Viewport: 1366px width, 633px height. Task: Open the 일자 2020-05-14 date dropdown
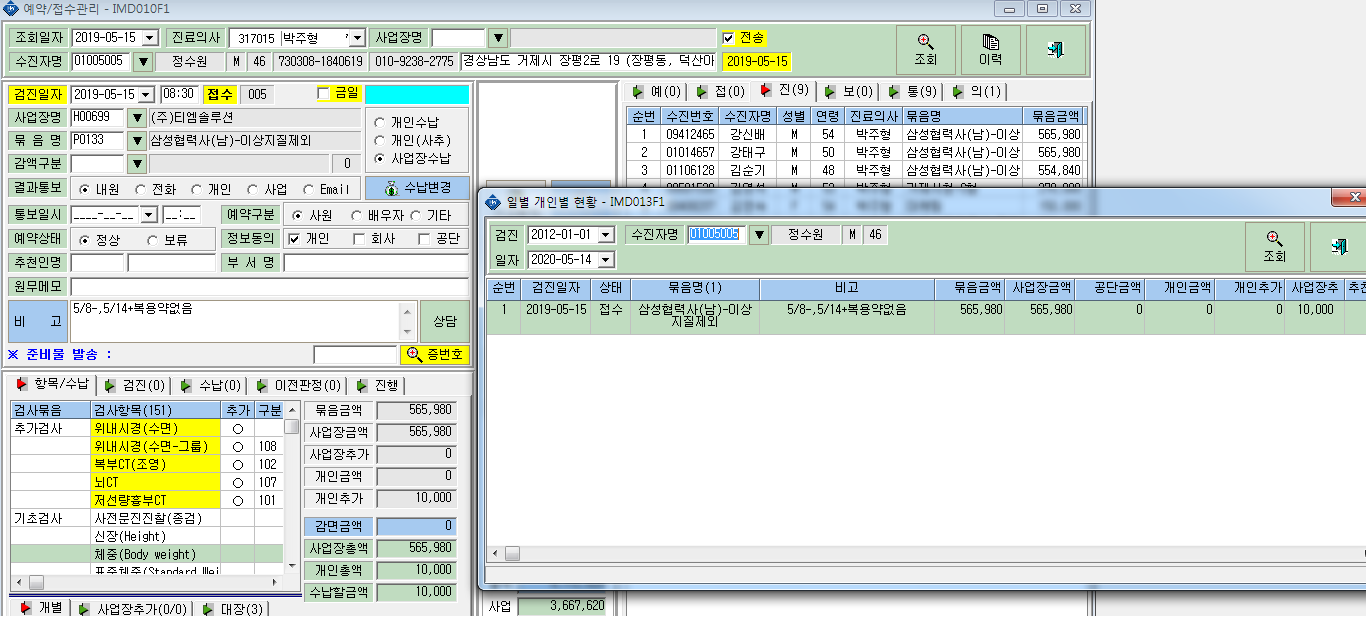(x=605, y=260)
